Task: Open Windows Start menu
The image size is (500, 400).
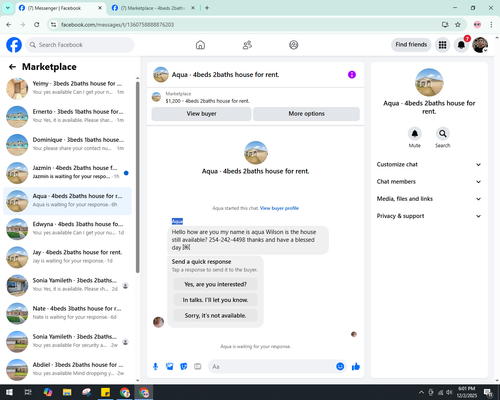Action: (9, 392)
